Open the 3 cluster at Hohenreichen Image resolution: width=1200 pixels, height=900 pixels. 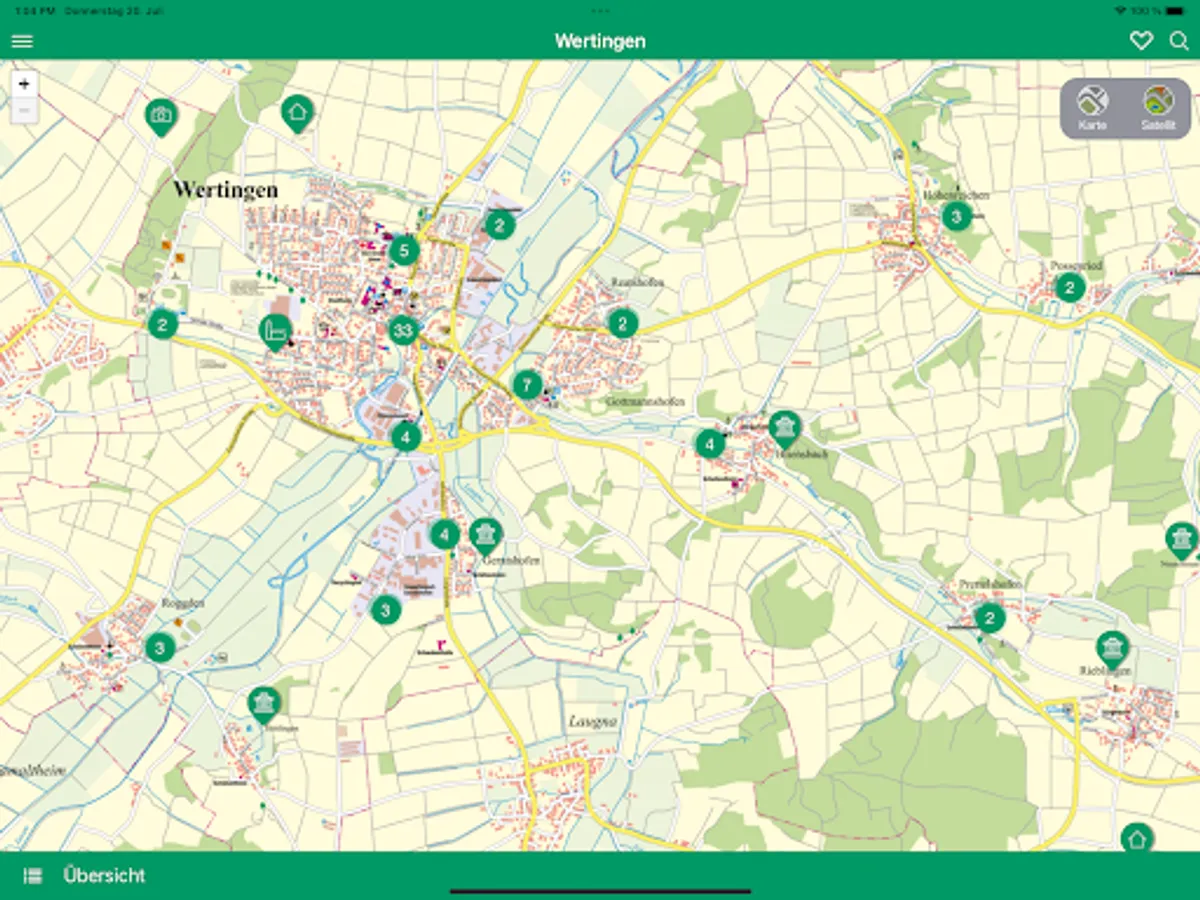[x=957, y=216]
